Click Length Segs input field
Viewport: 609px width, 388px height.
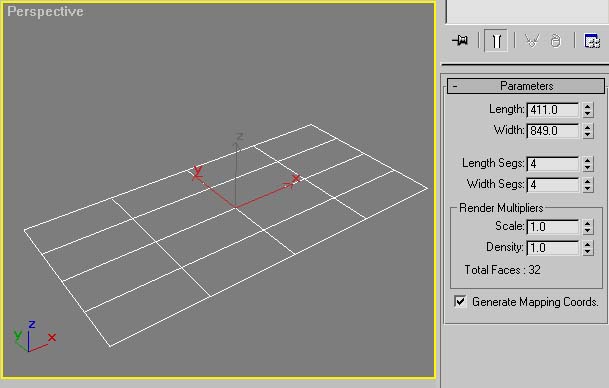point(553,164)
